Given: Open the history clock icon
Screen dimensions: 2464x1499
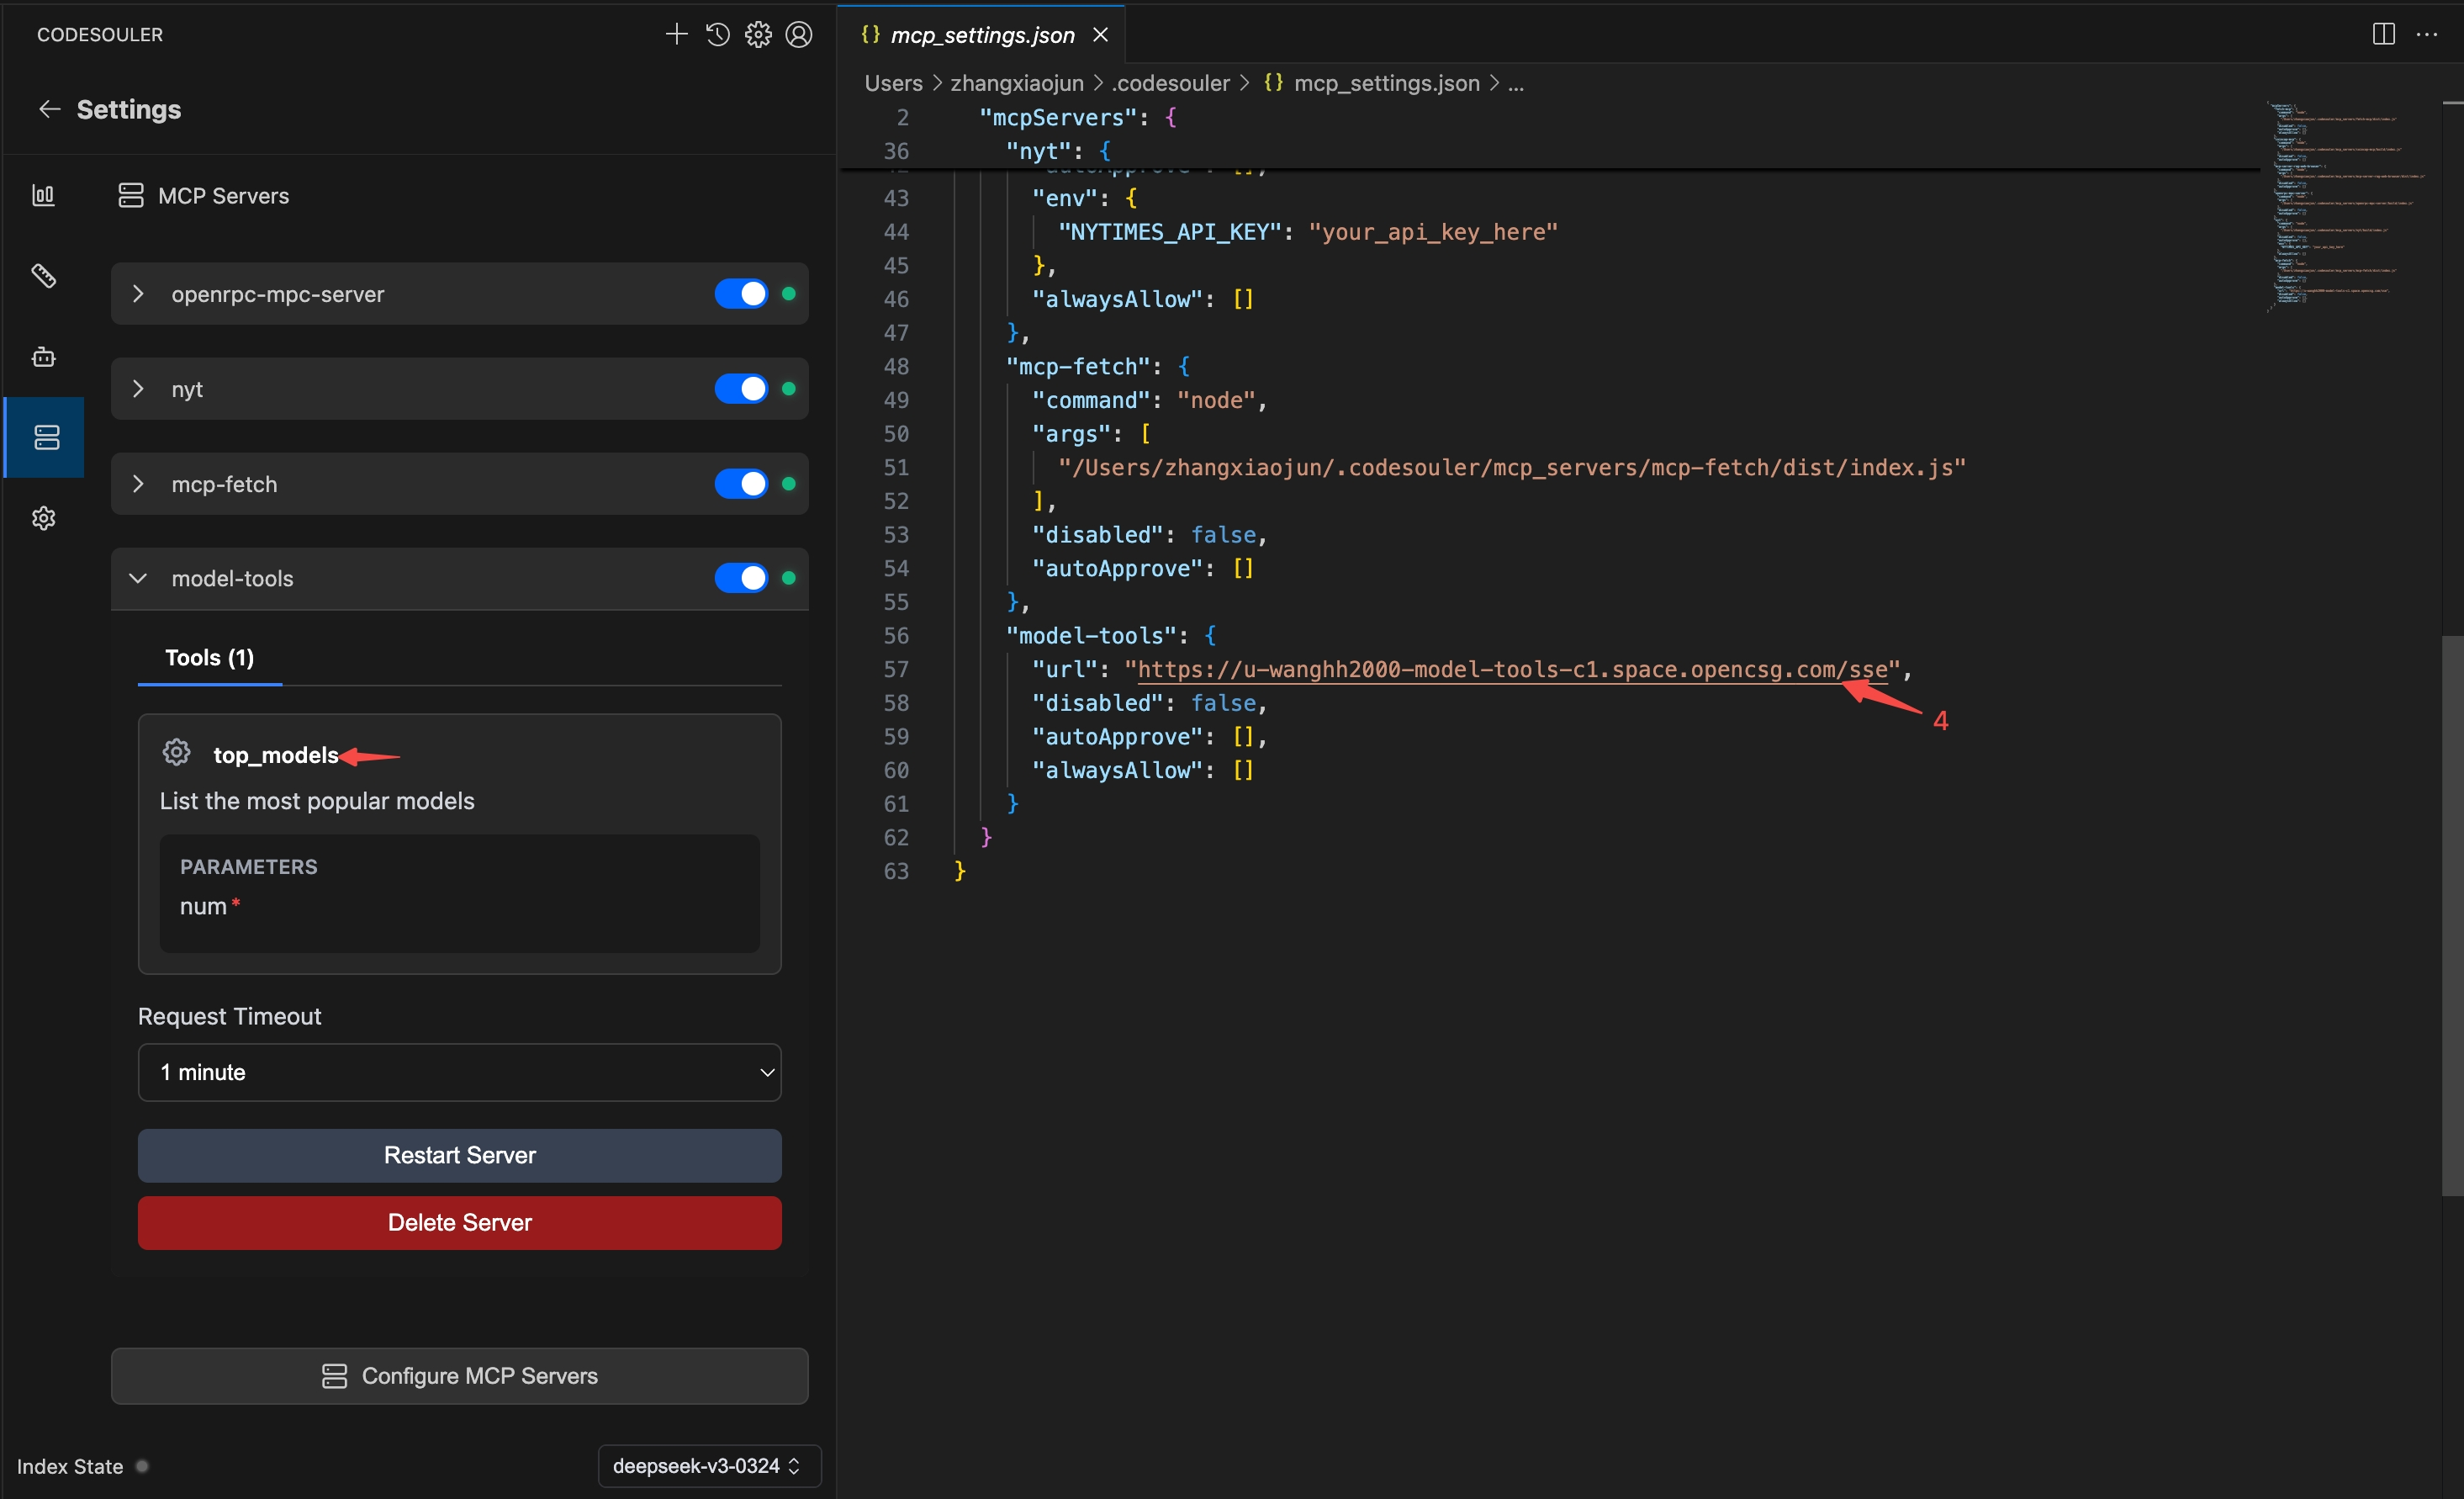Looking at the screenshot, I should (717, 35).
